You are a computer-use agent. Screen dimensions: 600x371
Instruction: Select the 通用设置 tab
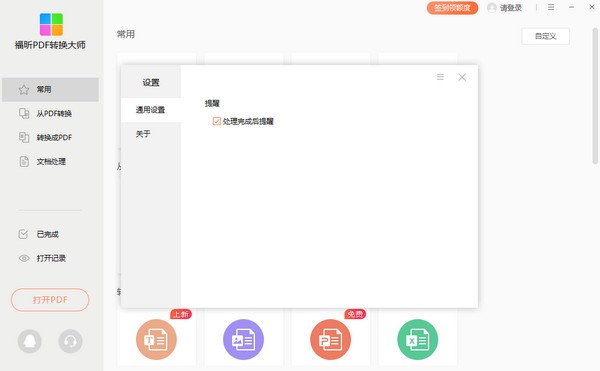click(151, 110)
